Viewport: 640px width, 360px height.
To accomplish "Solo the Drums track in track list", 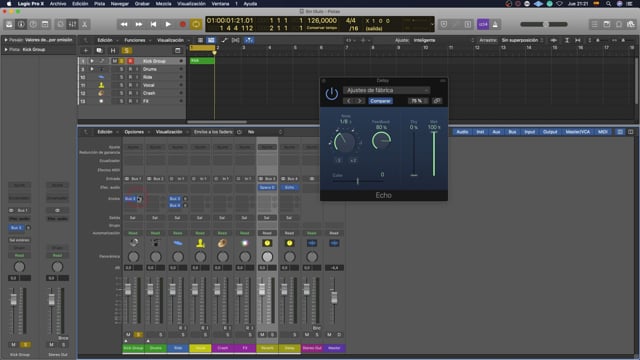I will click(x=121, y=69).
